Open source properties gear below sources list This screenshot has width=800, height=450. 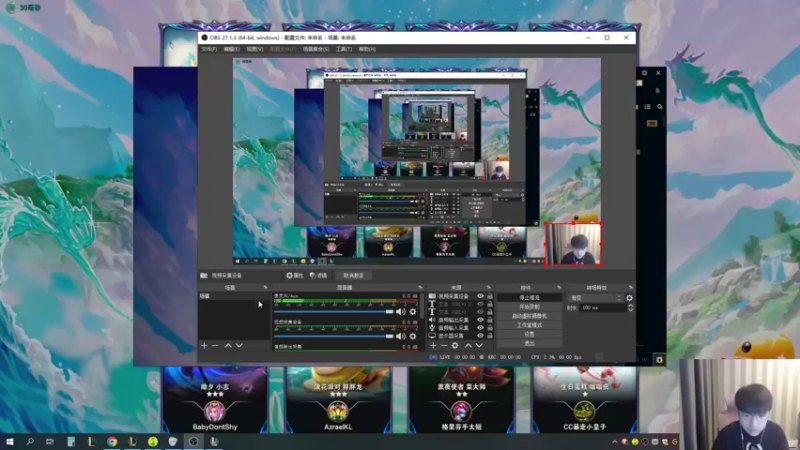[455, 345]
